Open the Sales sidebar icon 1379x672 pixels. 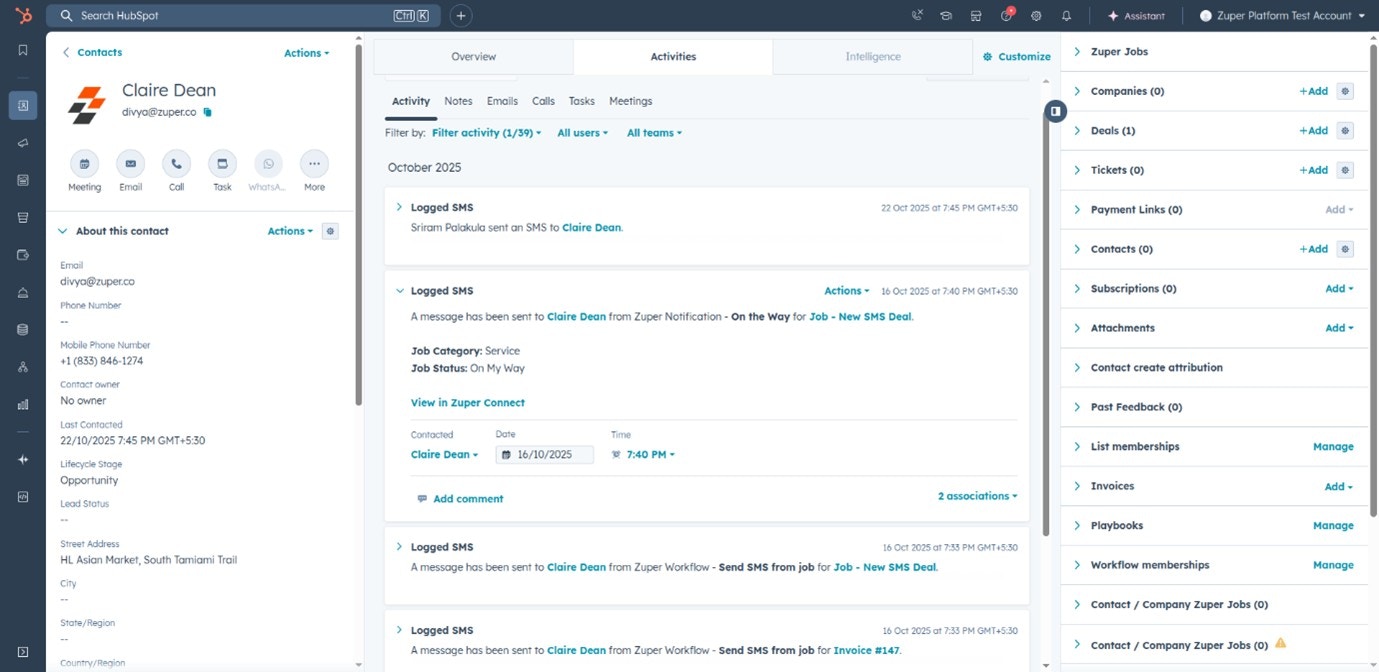[x=22, y=217]
